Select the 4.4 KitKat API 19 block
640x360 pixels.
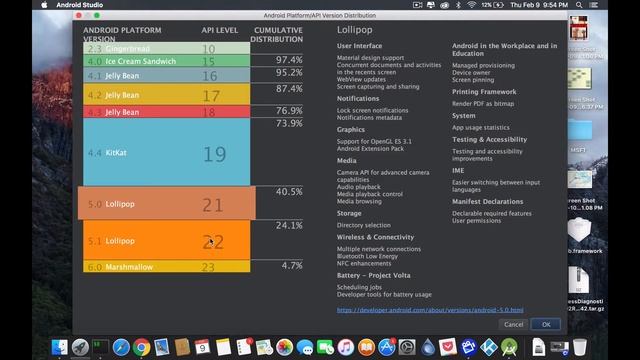click(x=167, y=152)
